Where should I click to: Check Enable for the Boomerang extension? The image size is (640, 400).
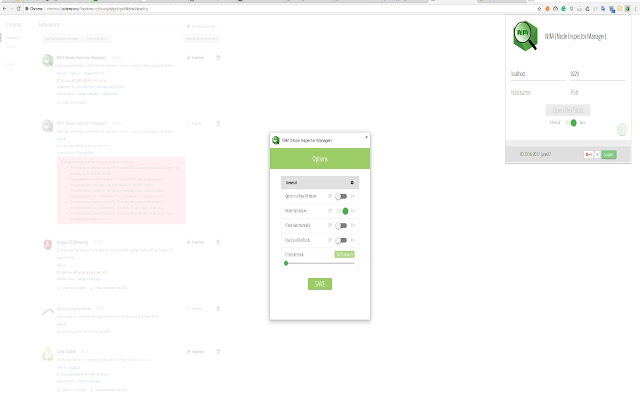pos(189,309)
